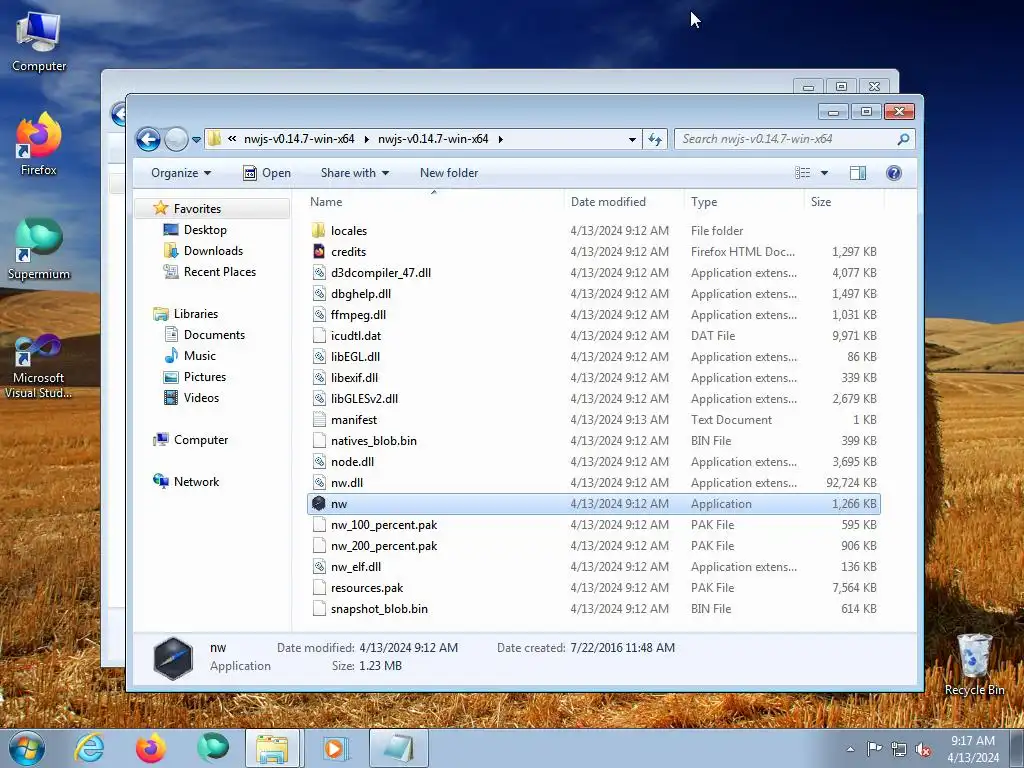Viewport: 1024px width, 768px height.
Task: Sort by Size column header
Action: coord(844,202)
